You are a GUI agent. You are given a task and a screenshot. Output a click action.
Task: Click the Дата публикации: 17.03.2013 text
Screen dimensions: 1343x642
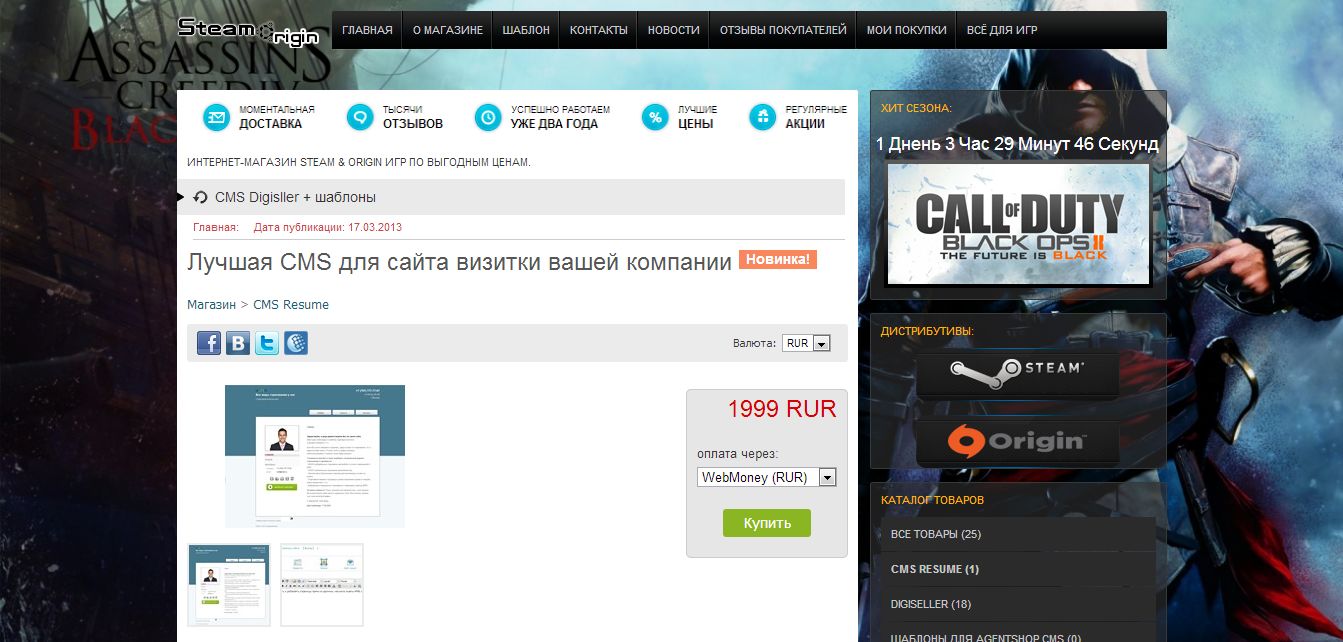328,228
